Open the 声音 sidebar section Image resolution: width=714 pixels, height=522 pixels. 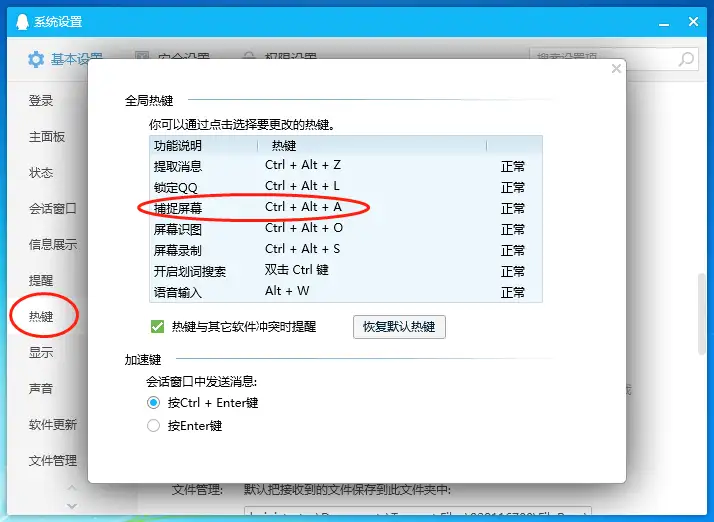41,388
